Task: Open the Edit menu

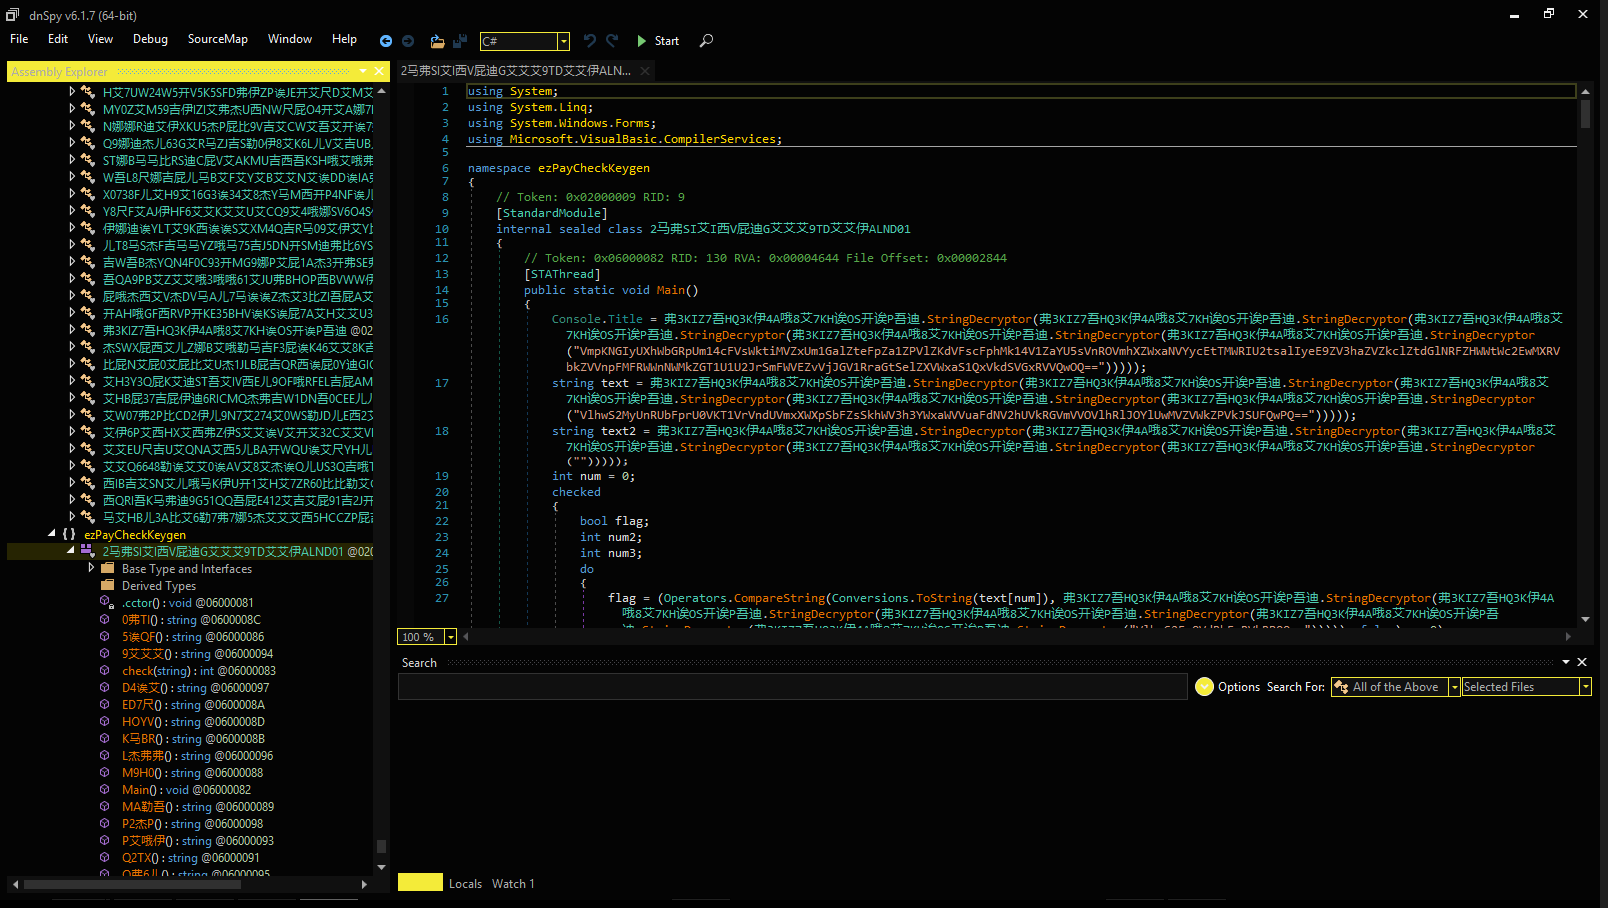Action: [58, 39]
